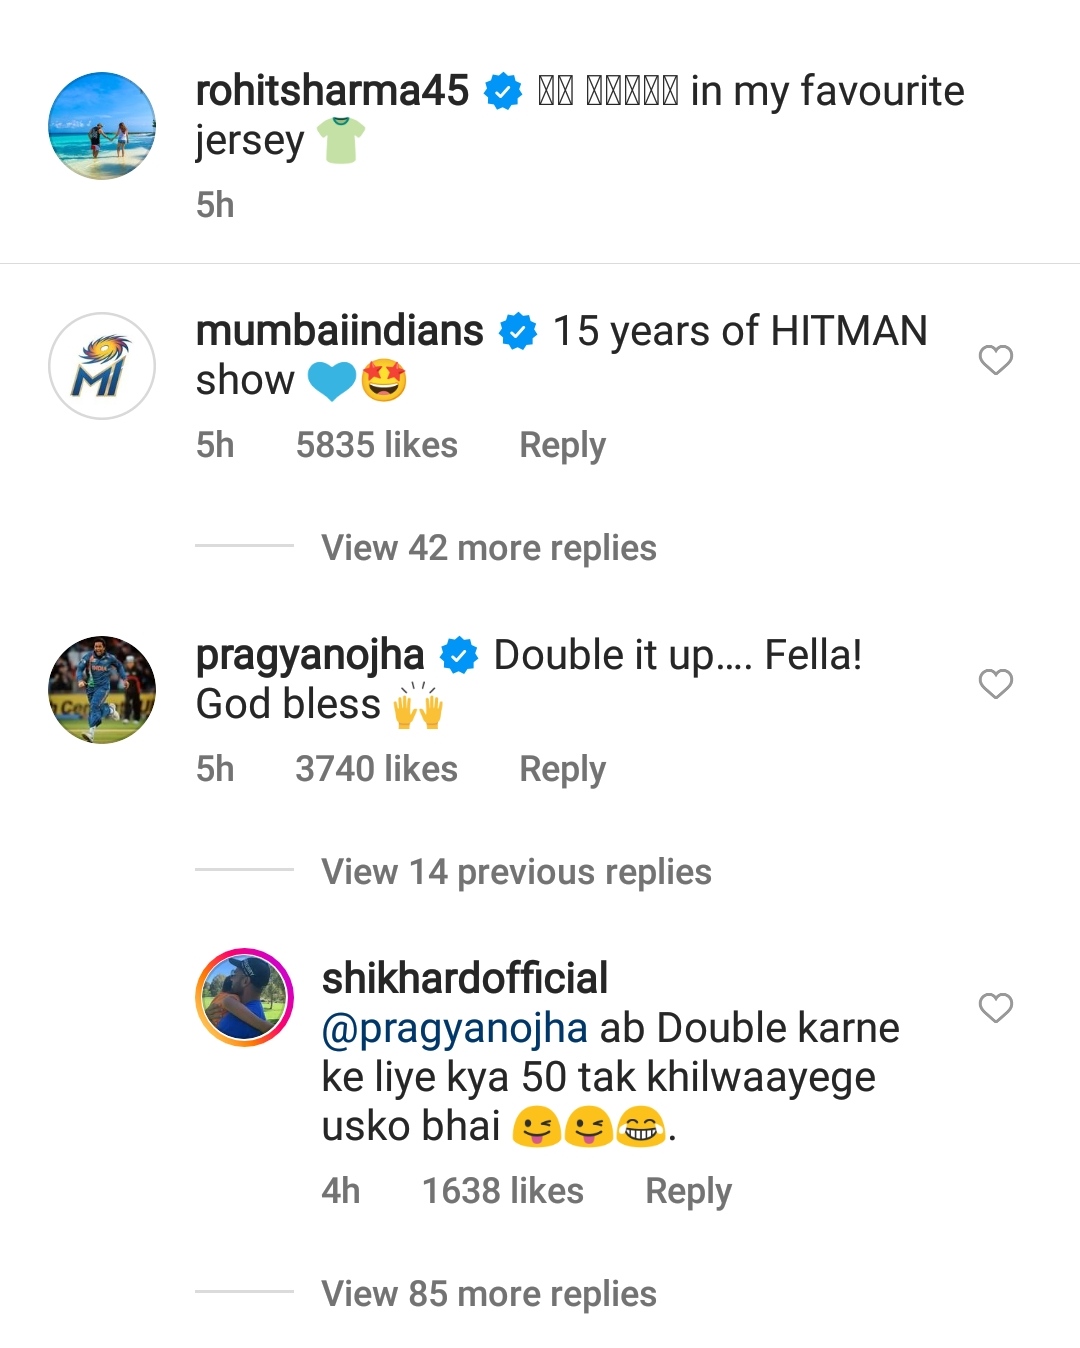This screenshot has width=1080, height=1348.
Task: View the 5835 likes list
Action: tap(376, 446)
